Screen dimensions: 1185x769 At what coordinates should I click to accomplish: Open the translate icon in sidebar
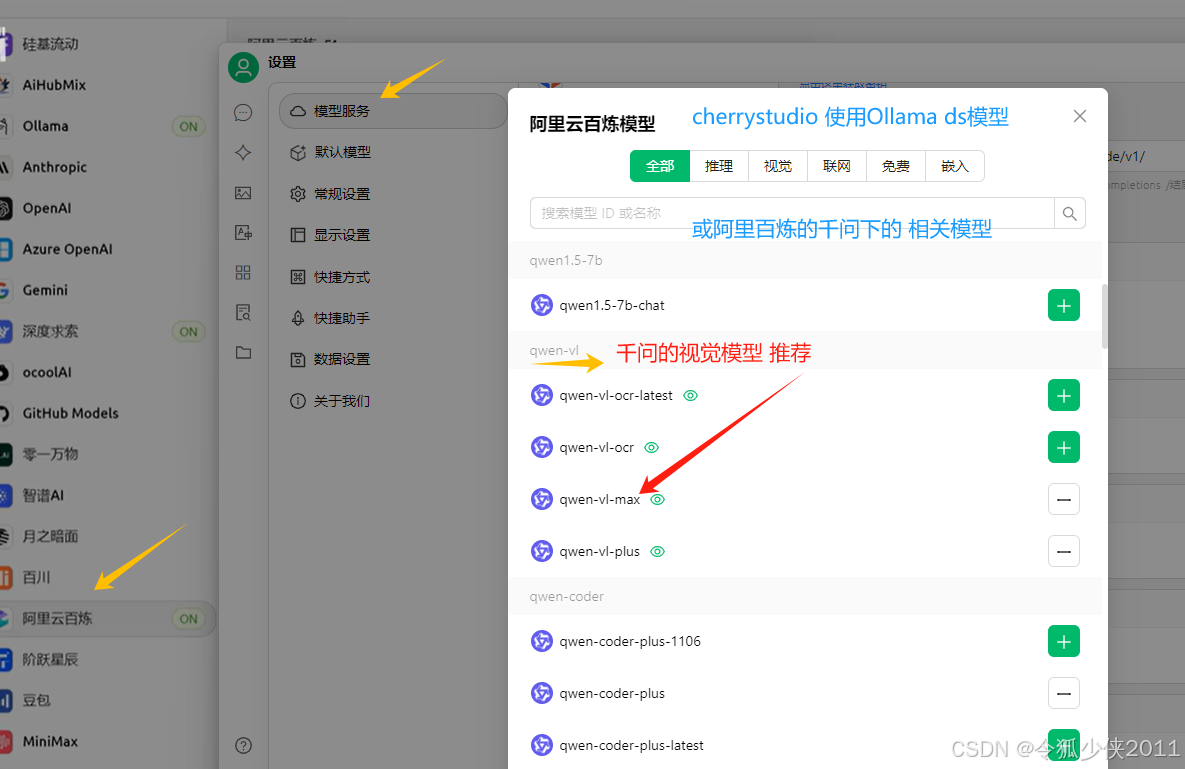(243, 233)
